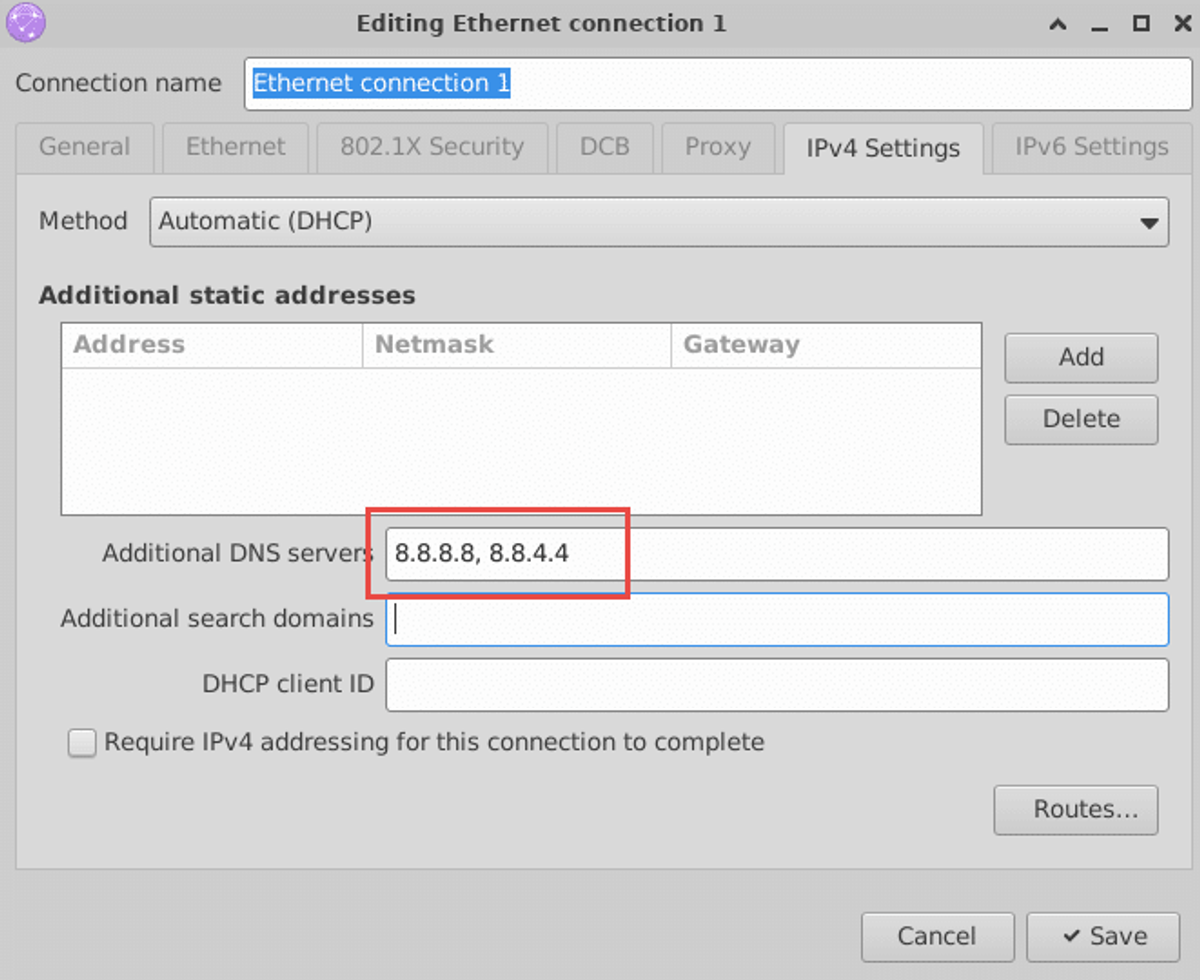The width and height of the screenshot is (1200, 980).
Task: Click the Additional DNS servers field
Action: (777, 554)
